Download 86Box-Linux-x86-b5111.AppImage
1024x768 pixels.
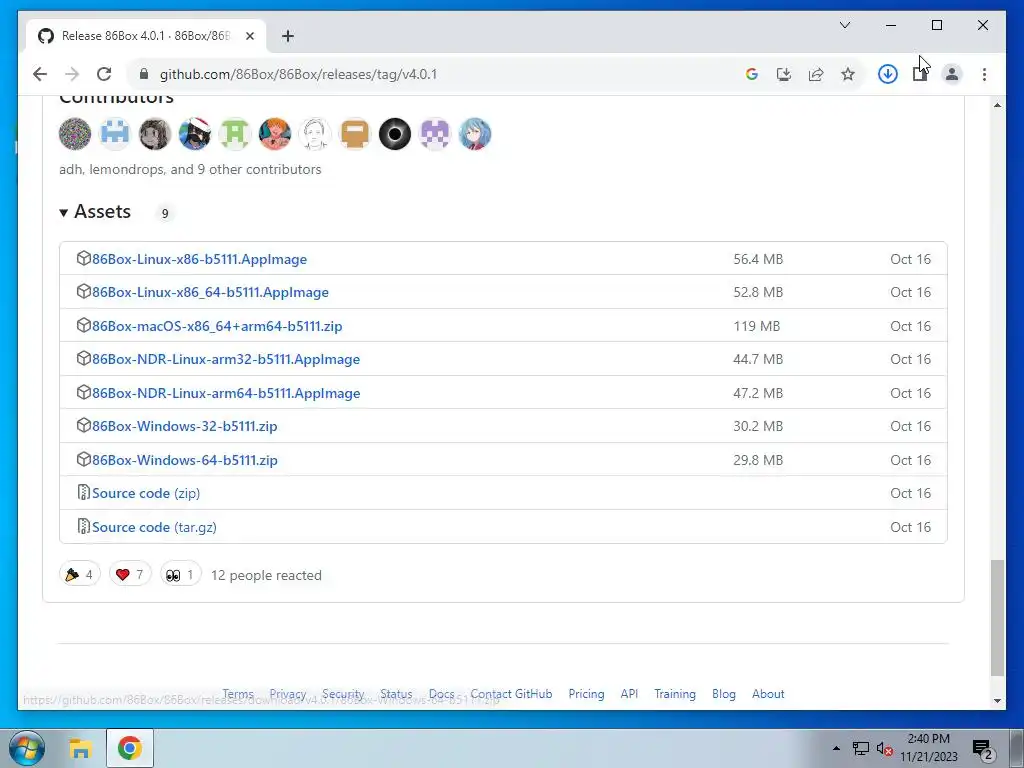click(199, 259)
